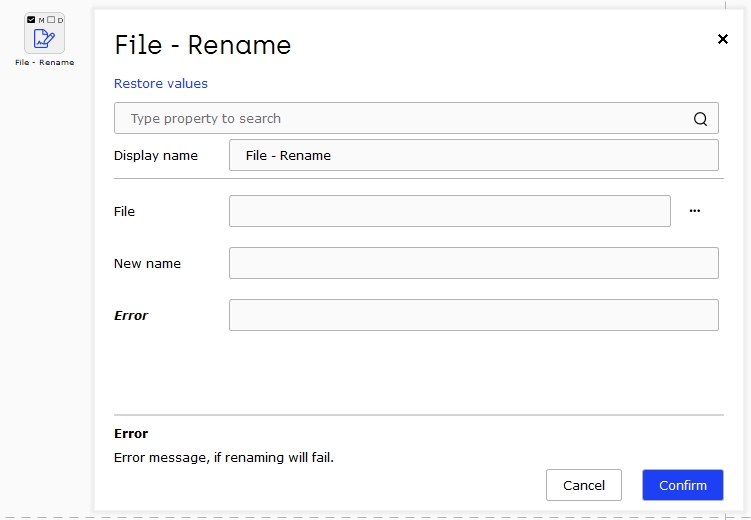Click the File - Rename node caption
Image resolution: width=751 pixels, height=520 pixels.
click(x=45, y=62)
